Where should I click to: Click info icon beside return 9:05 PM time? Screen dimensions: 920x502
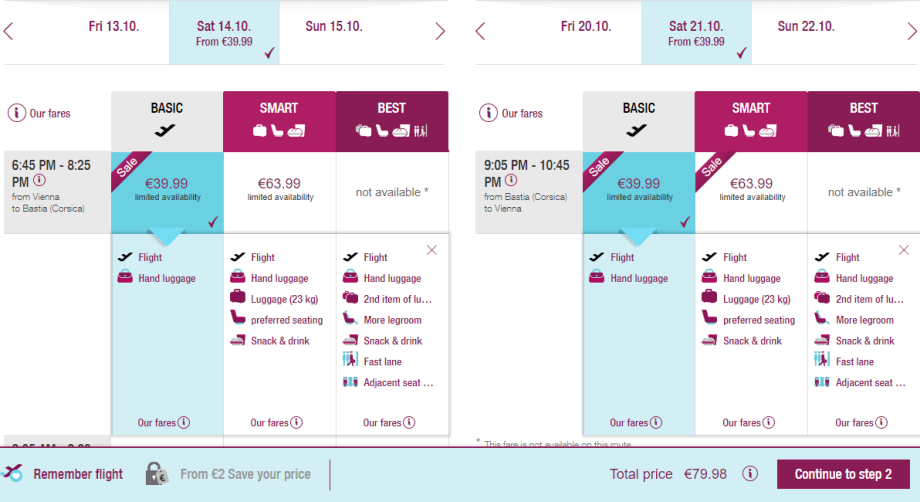tap(512, 181)
